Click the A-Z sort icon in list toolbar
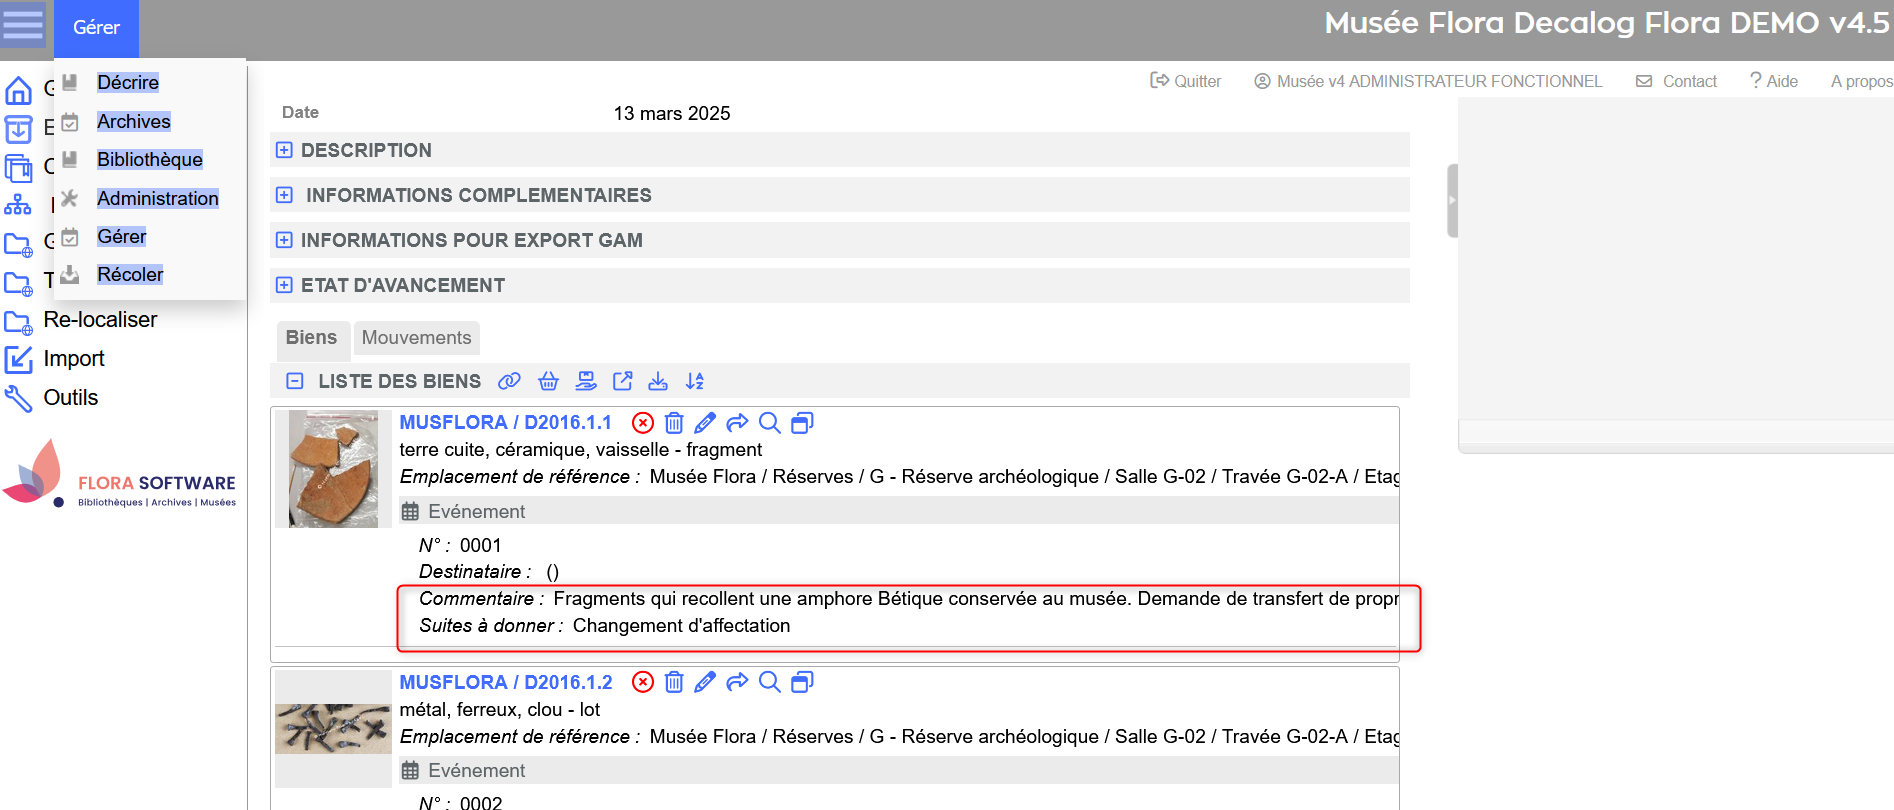Viewport: 1894px width, 810px height. pos(695,381)
